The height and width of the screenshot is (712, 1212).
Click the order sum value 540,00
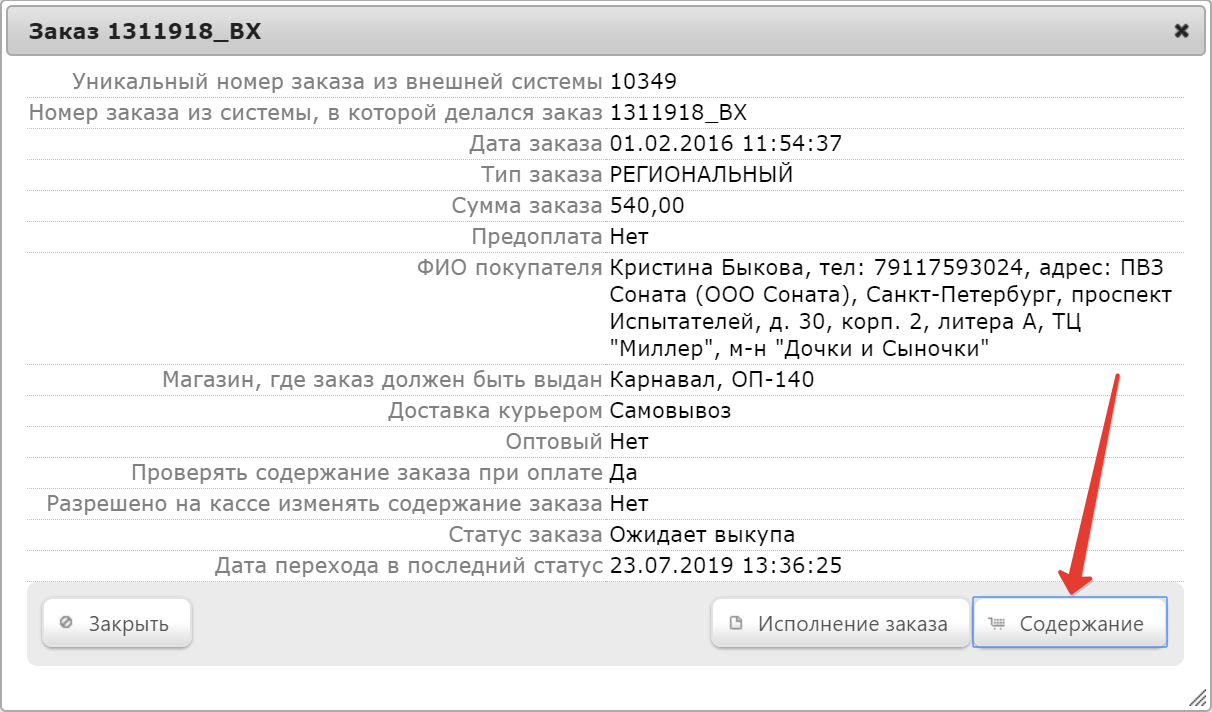tap(647, 205)
